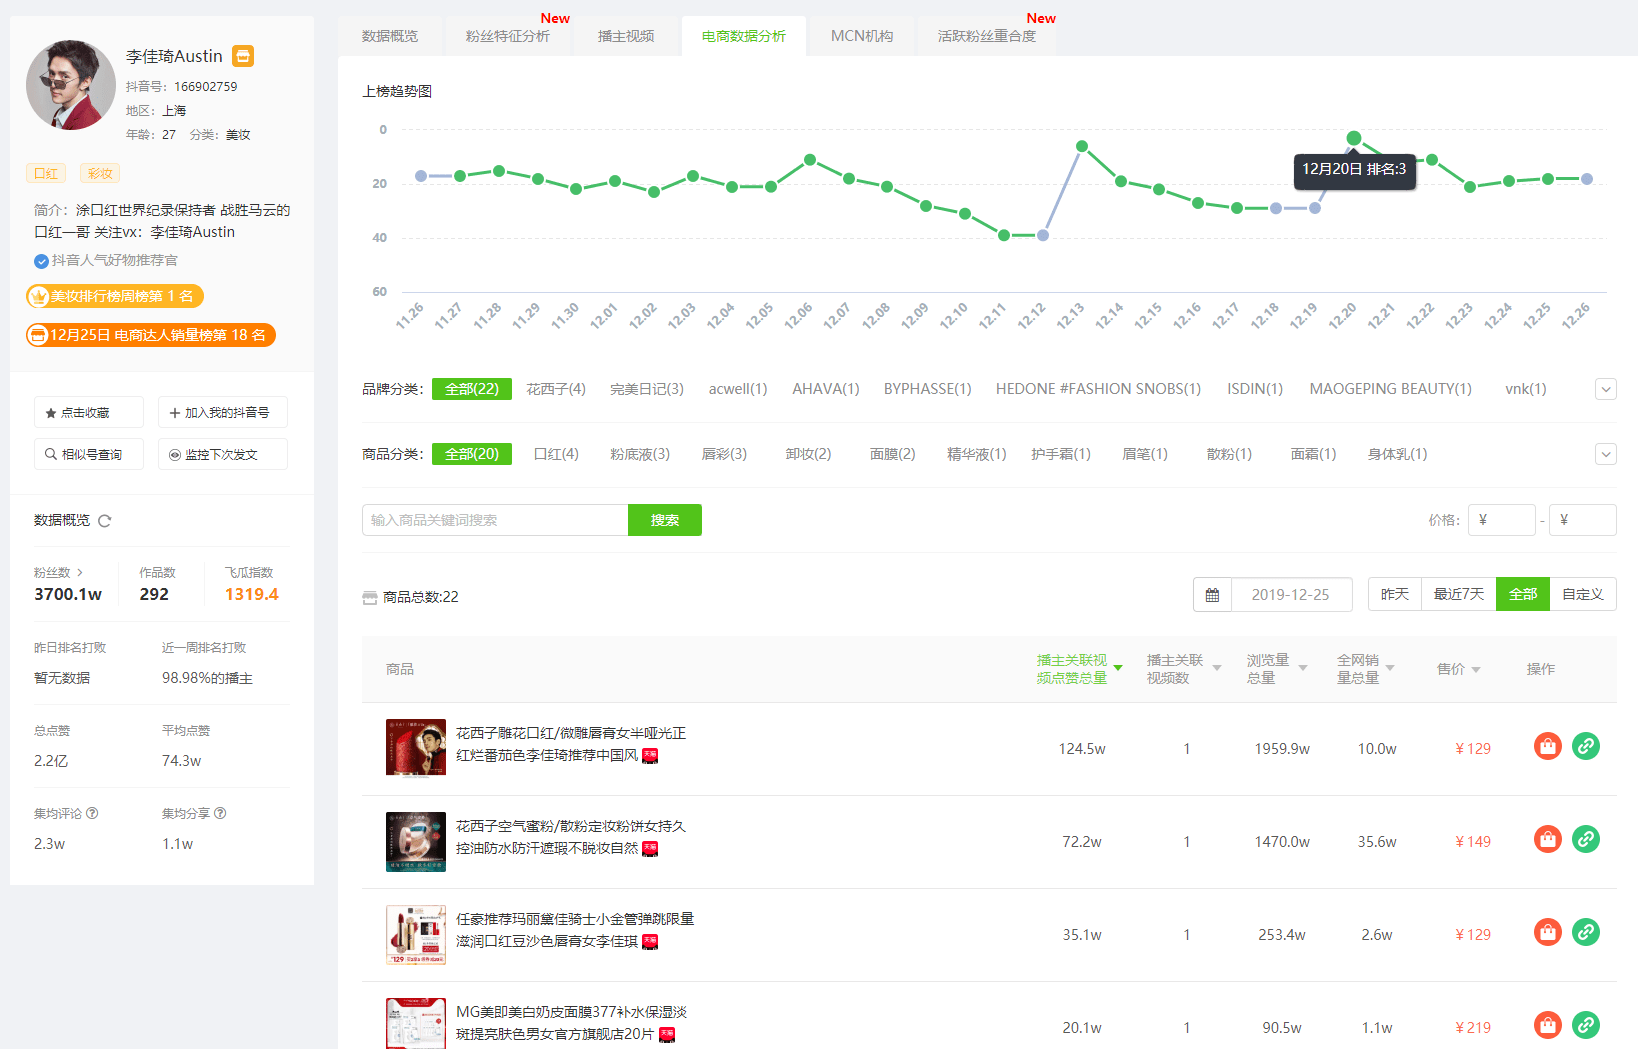Click the green 搜索 button

pyautogui.click(x=665, y=520)
